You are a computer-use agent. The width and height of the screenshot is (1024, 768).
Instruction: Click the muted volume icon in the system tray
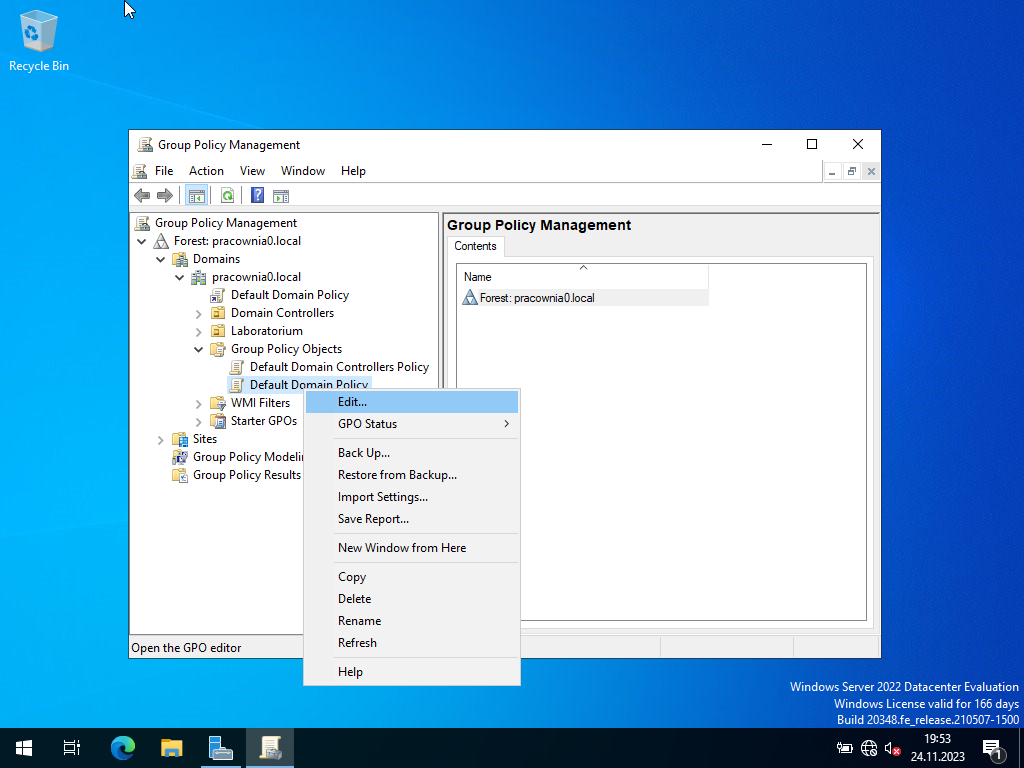pos(893,748)
